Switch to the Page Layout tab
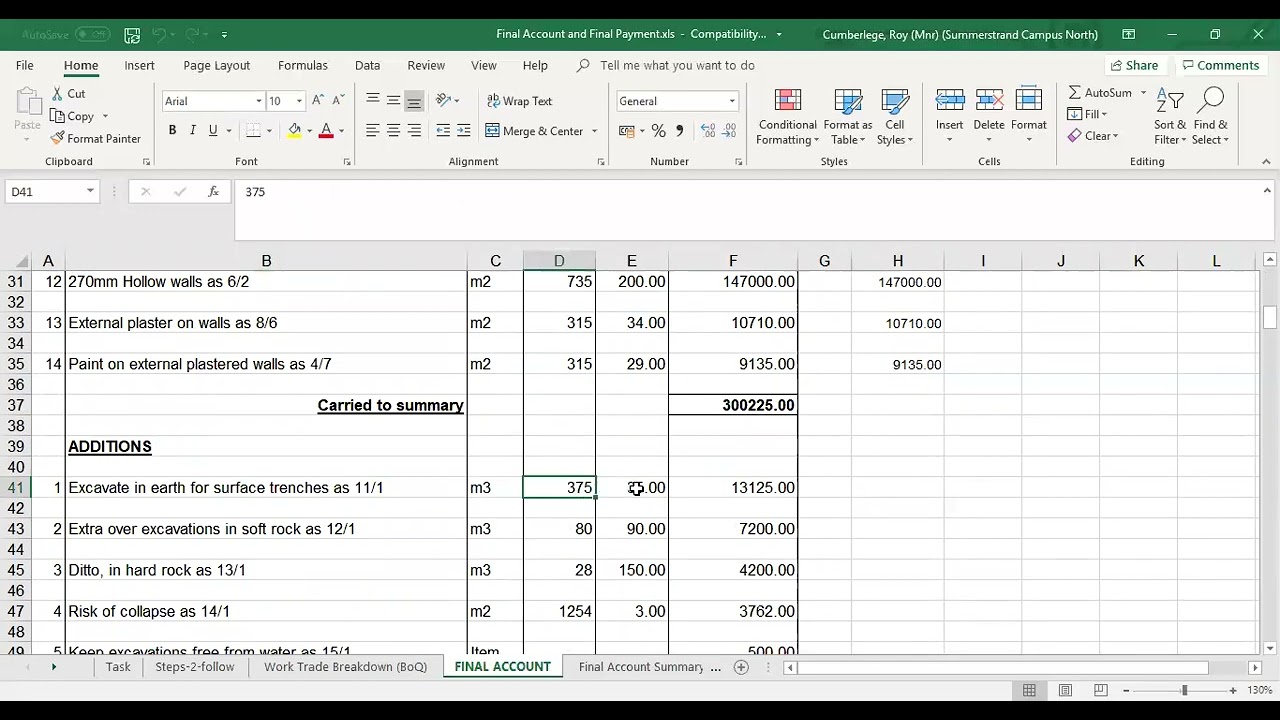Image resolution: width=1280 pixels, height=720 pixels. 217,65
